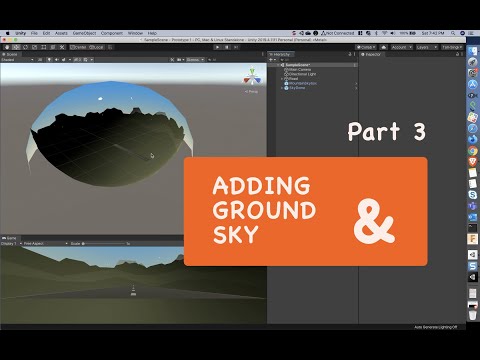Toggle the Center pivot mode button

pyautogui.click(x=78, y=47)
